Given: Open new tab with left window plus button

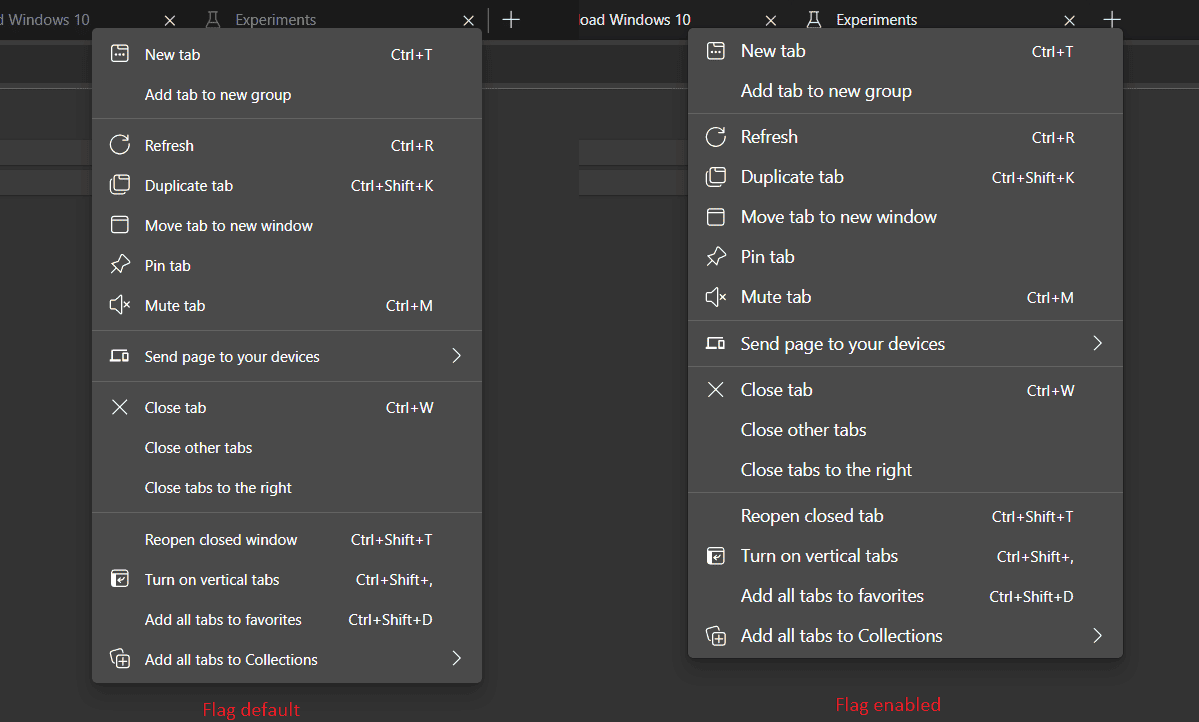Looking at the screenshot, I should tap(511, 20).
